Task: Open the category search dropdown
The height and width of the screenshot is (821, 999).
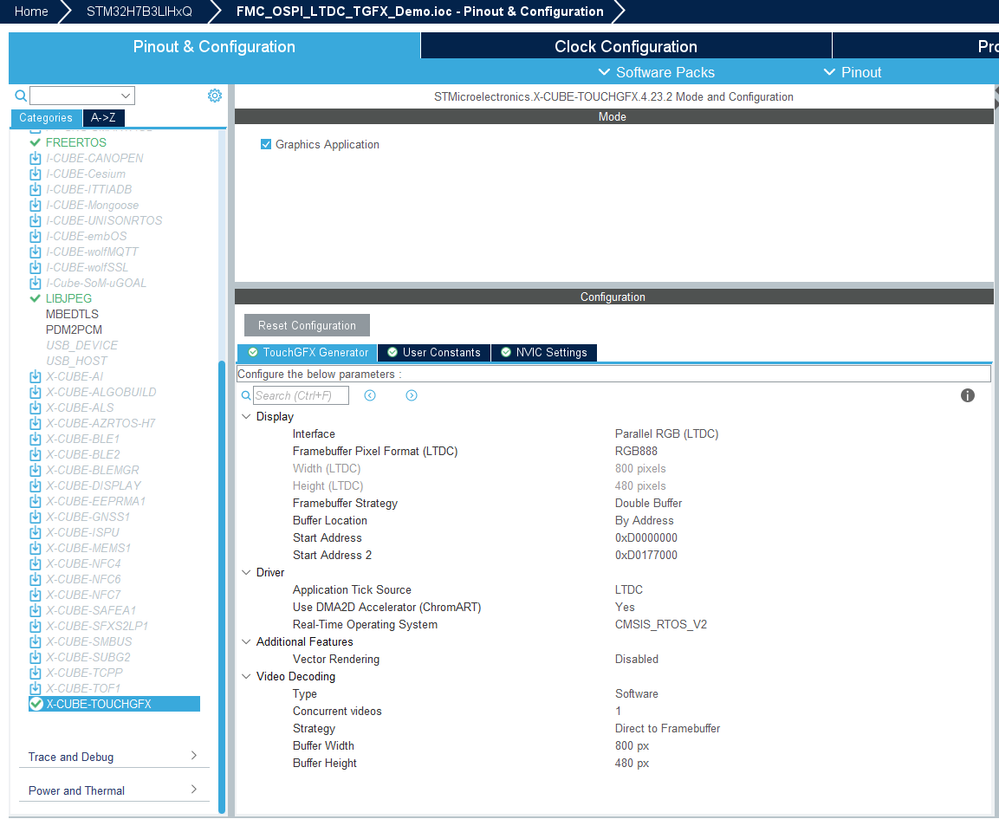Action: tap(126, 96)
